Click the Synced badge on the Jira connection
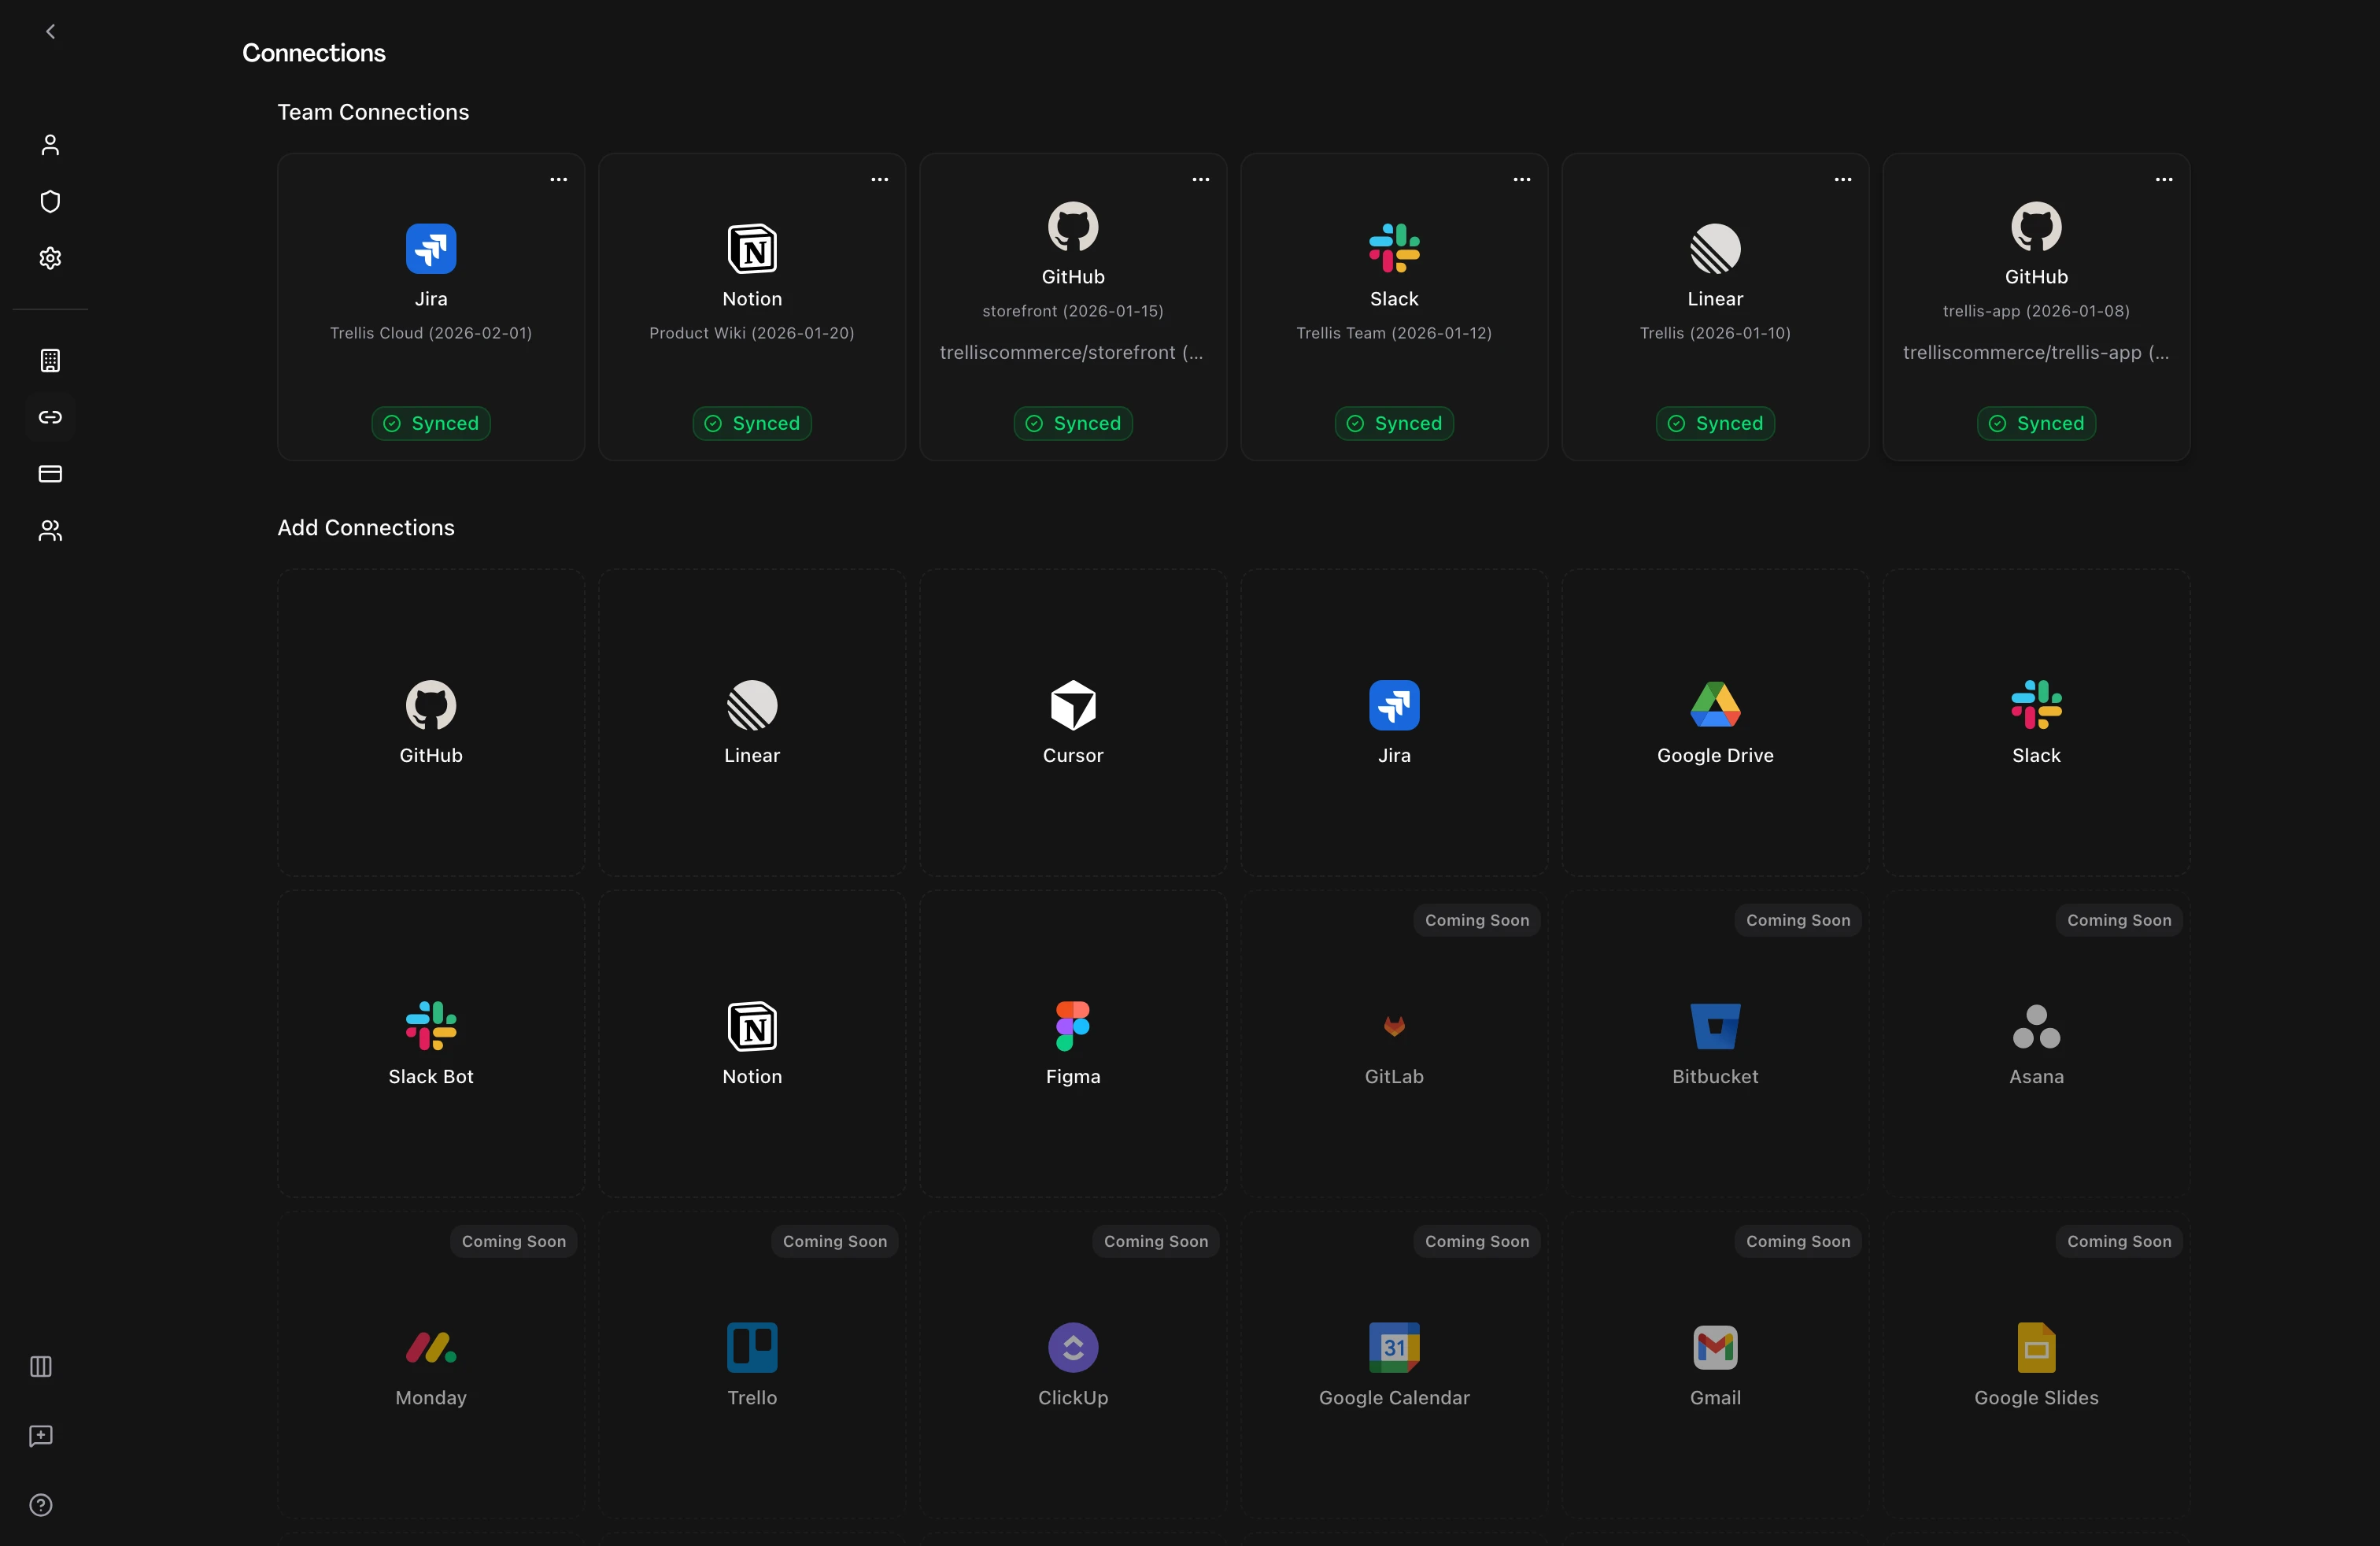The image size is (2380, 1546). point(430,423)
